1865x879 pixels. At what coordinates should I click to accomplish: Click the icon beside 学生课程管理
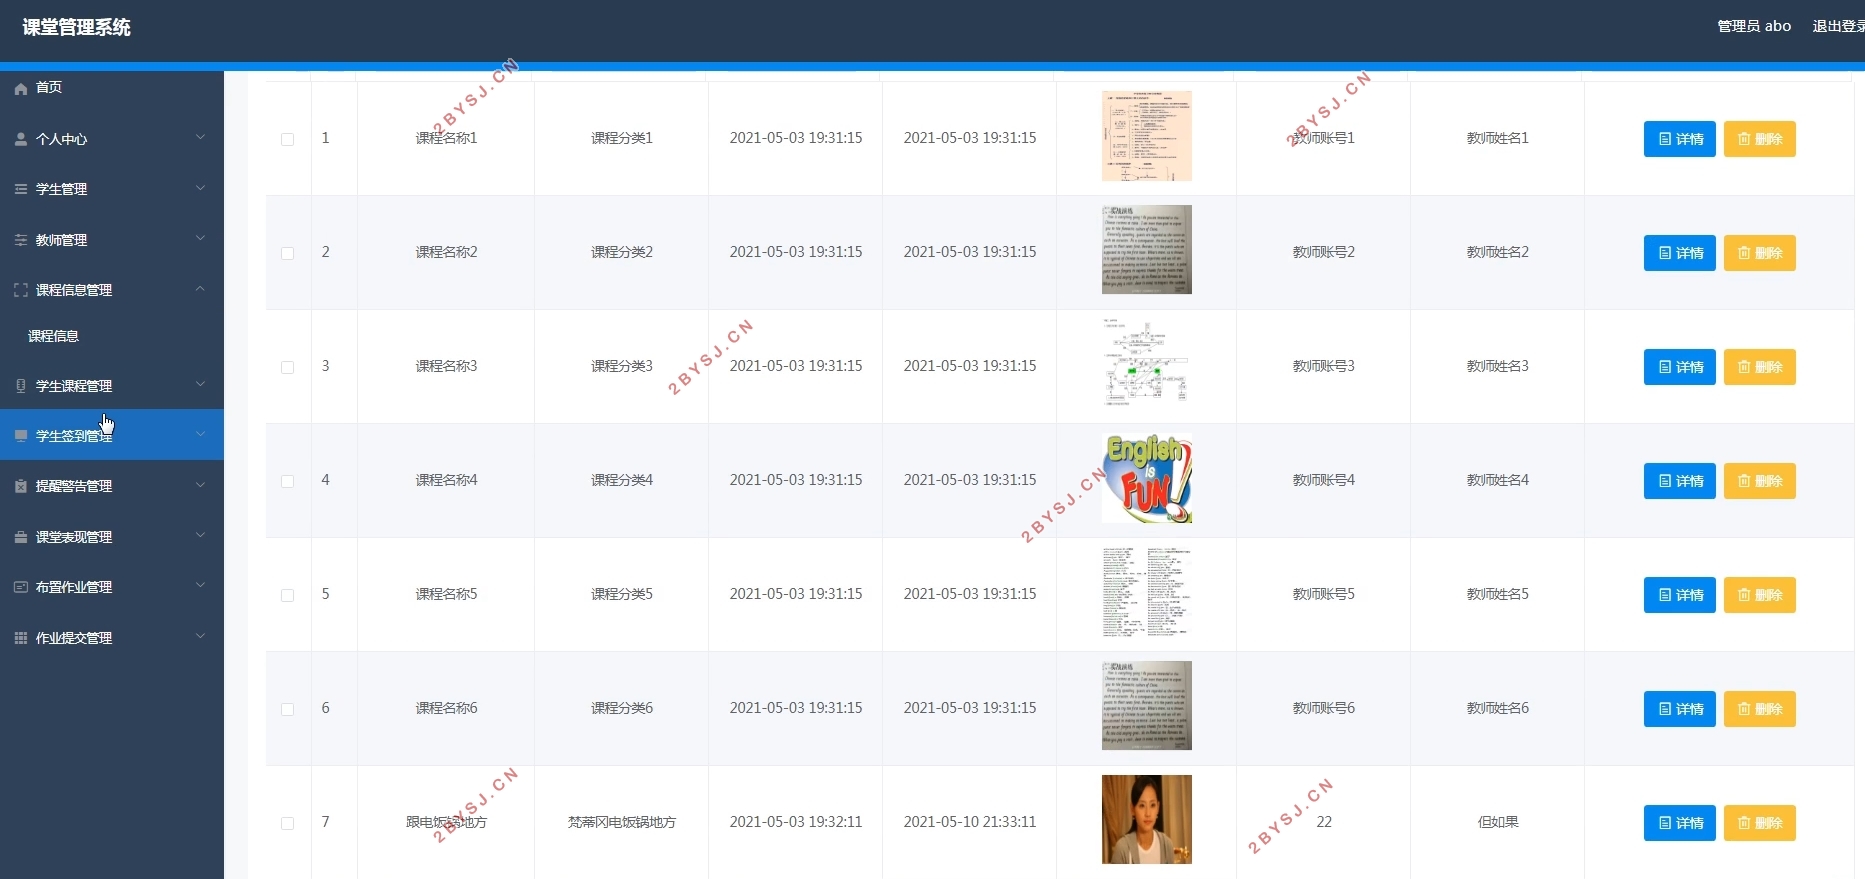[x=21, y=386]
